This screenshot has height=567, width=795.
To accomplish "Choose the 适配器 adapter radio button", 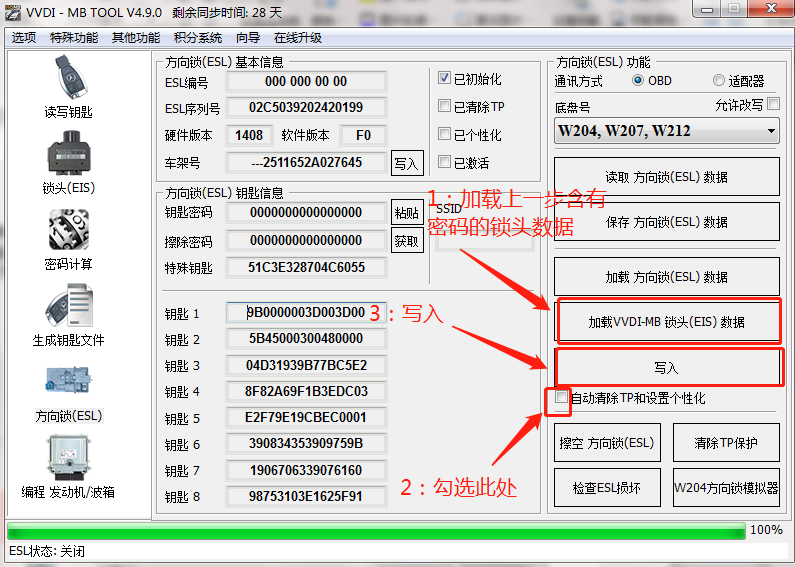I will [x=719, y=81].
